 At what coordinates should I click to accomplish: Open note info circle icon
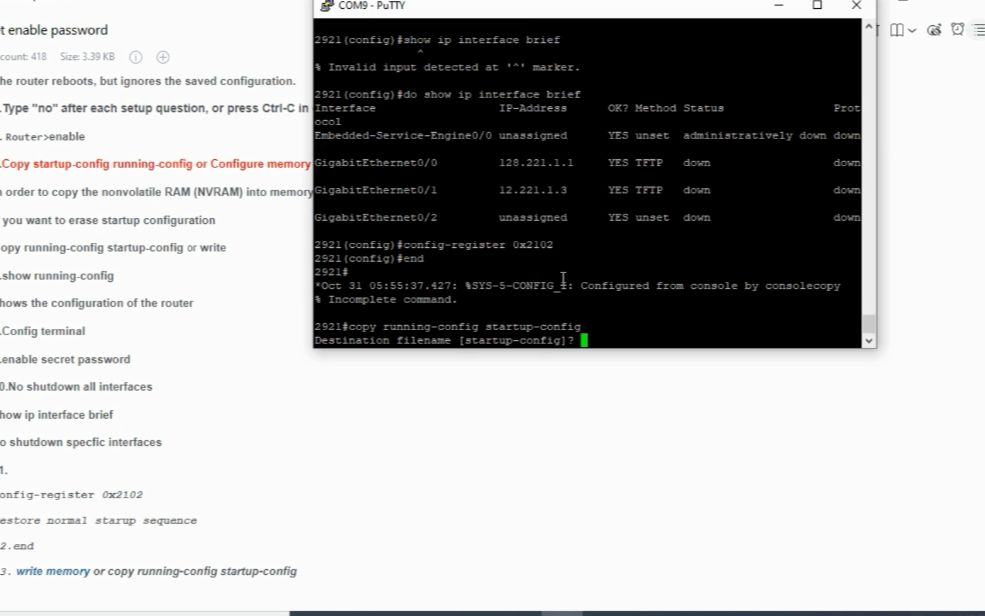coord(136,57)
